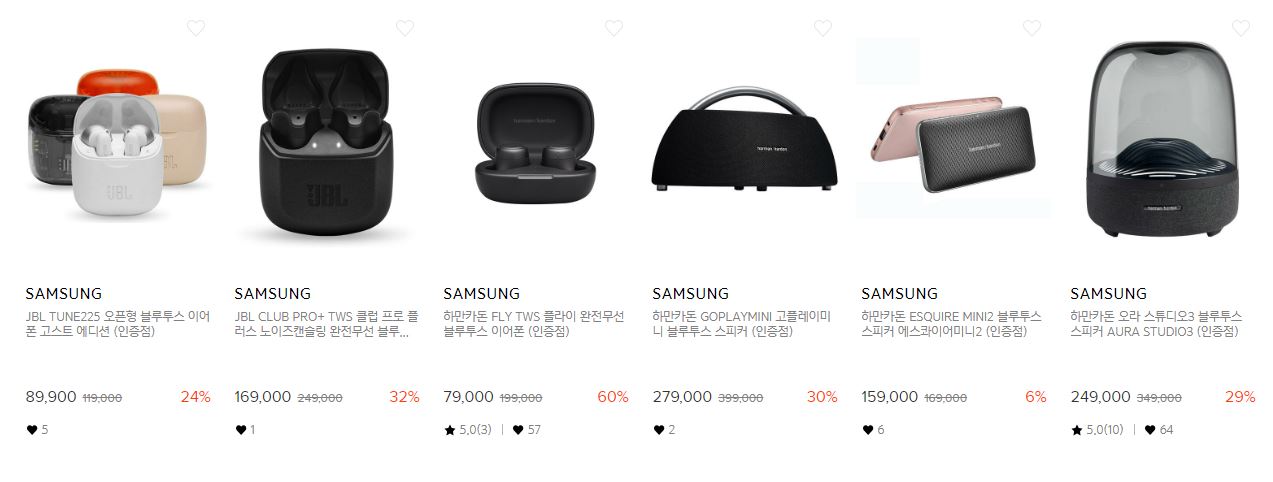Image resolution: width=1273 pixels, height=482 pixels.
Task: Open the AURA STUDIO3 speaker image
Action: [1163, 141]
